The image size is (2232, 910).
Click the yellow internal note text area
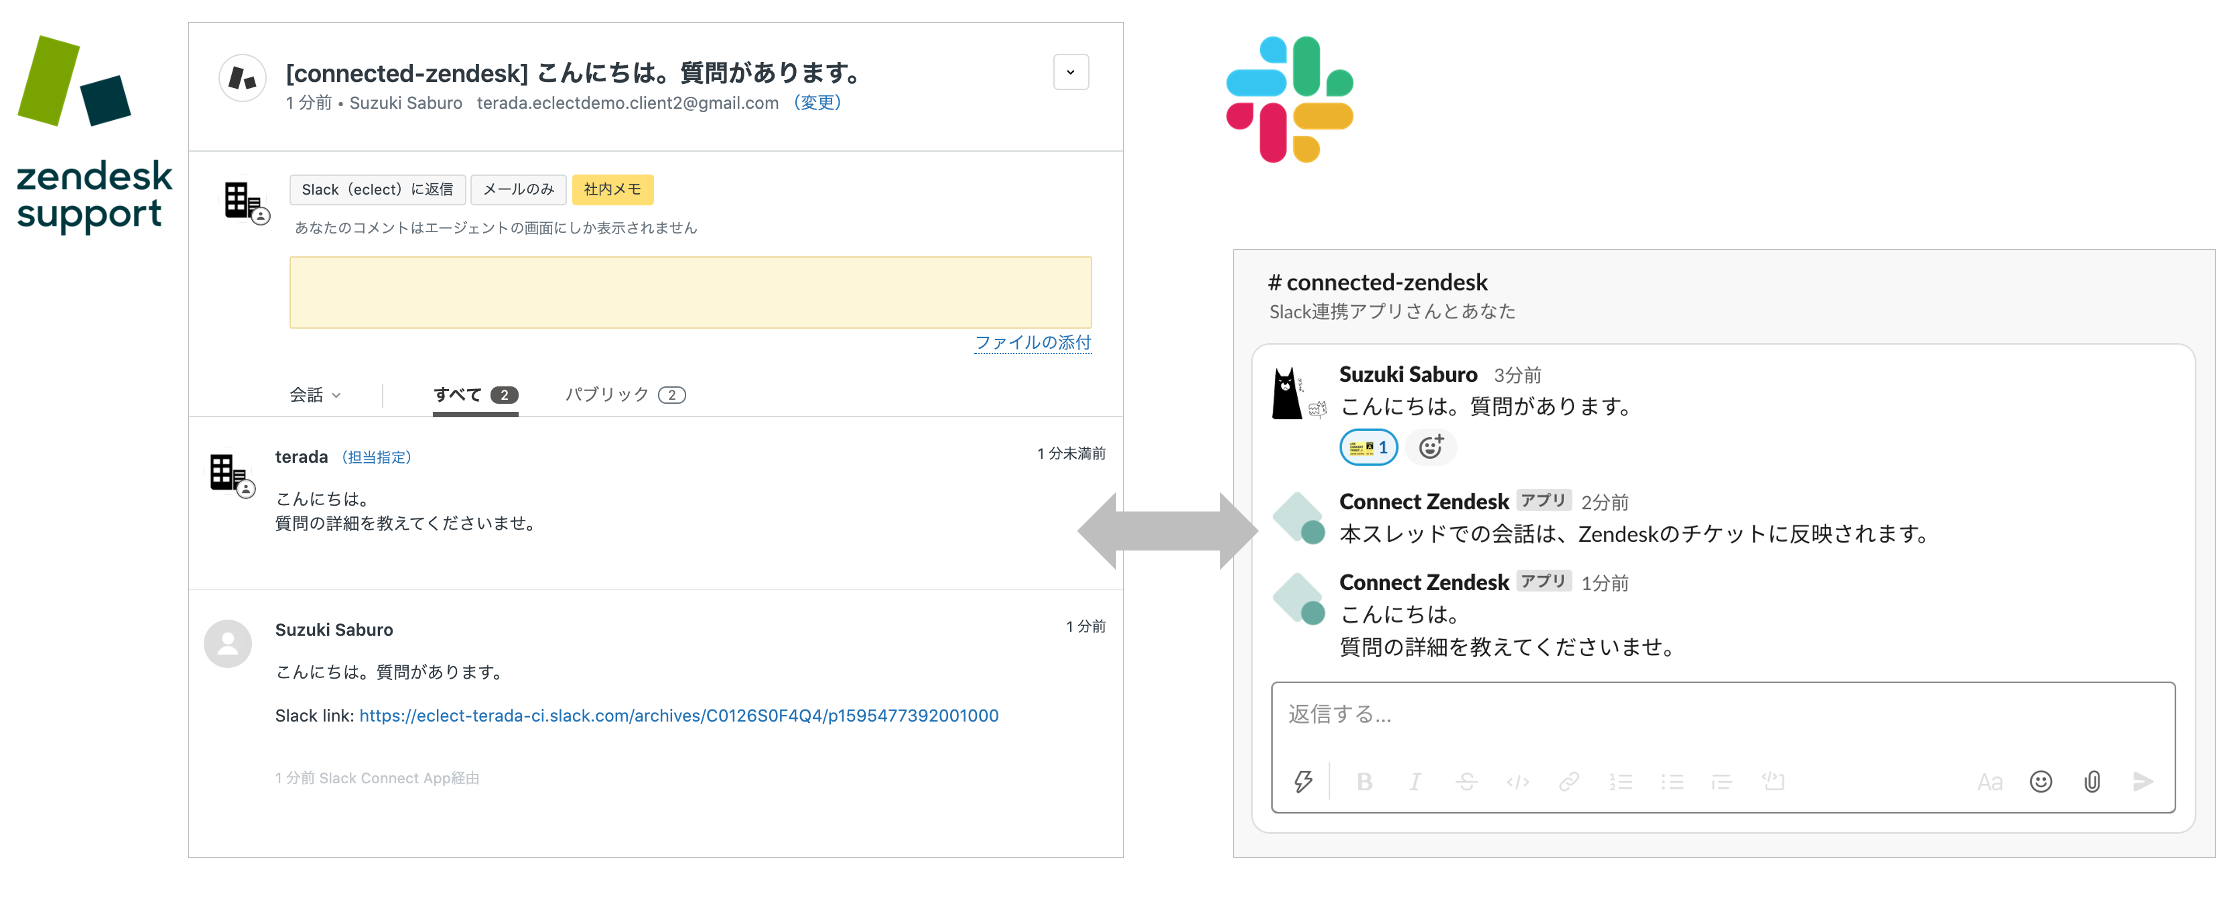click(690, 292)
